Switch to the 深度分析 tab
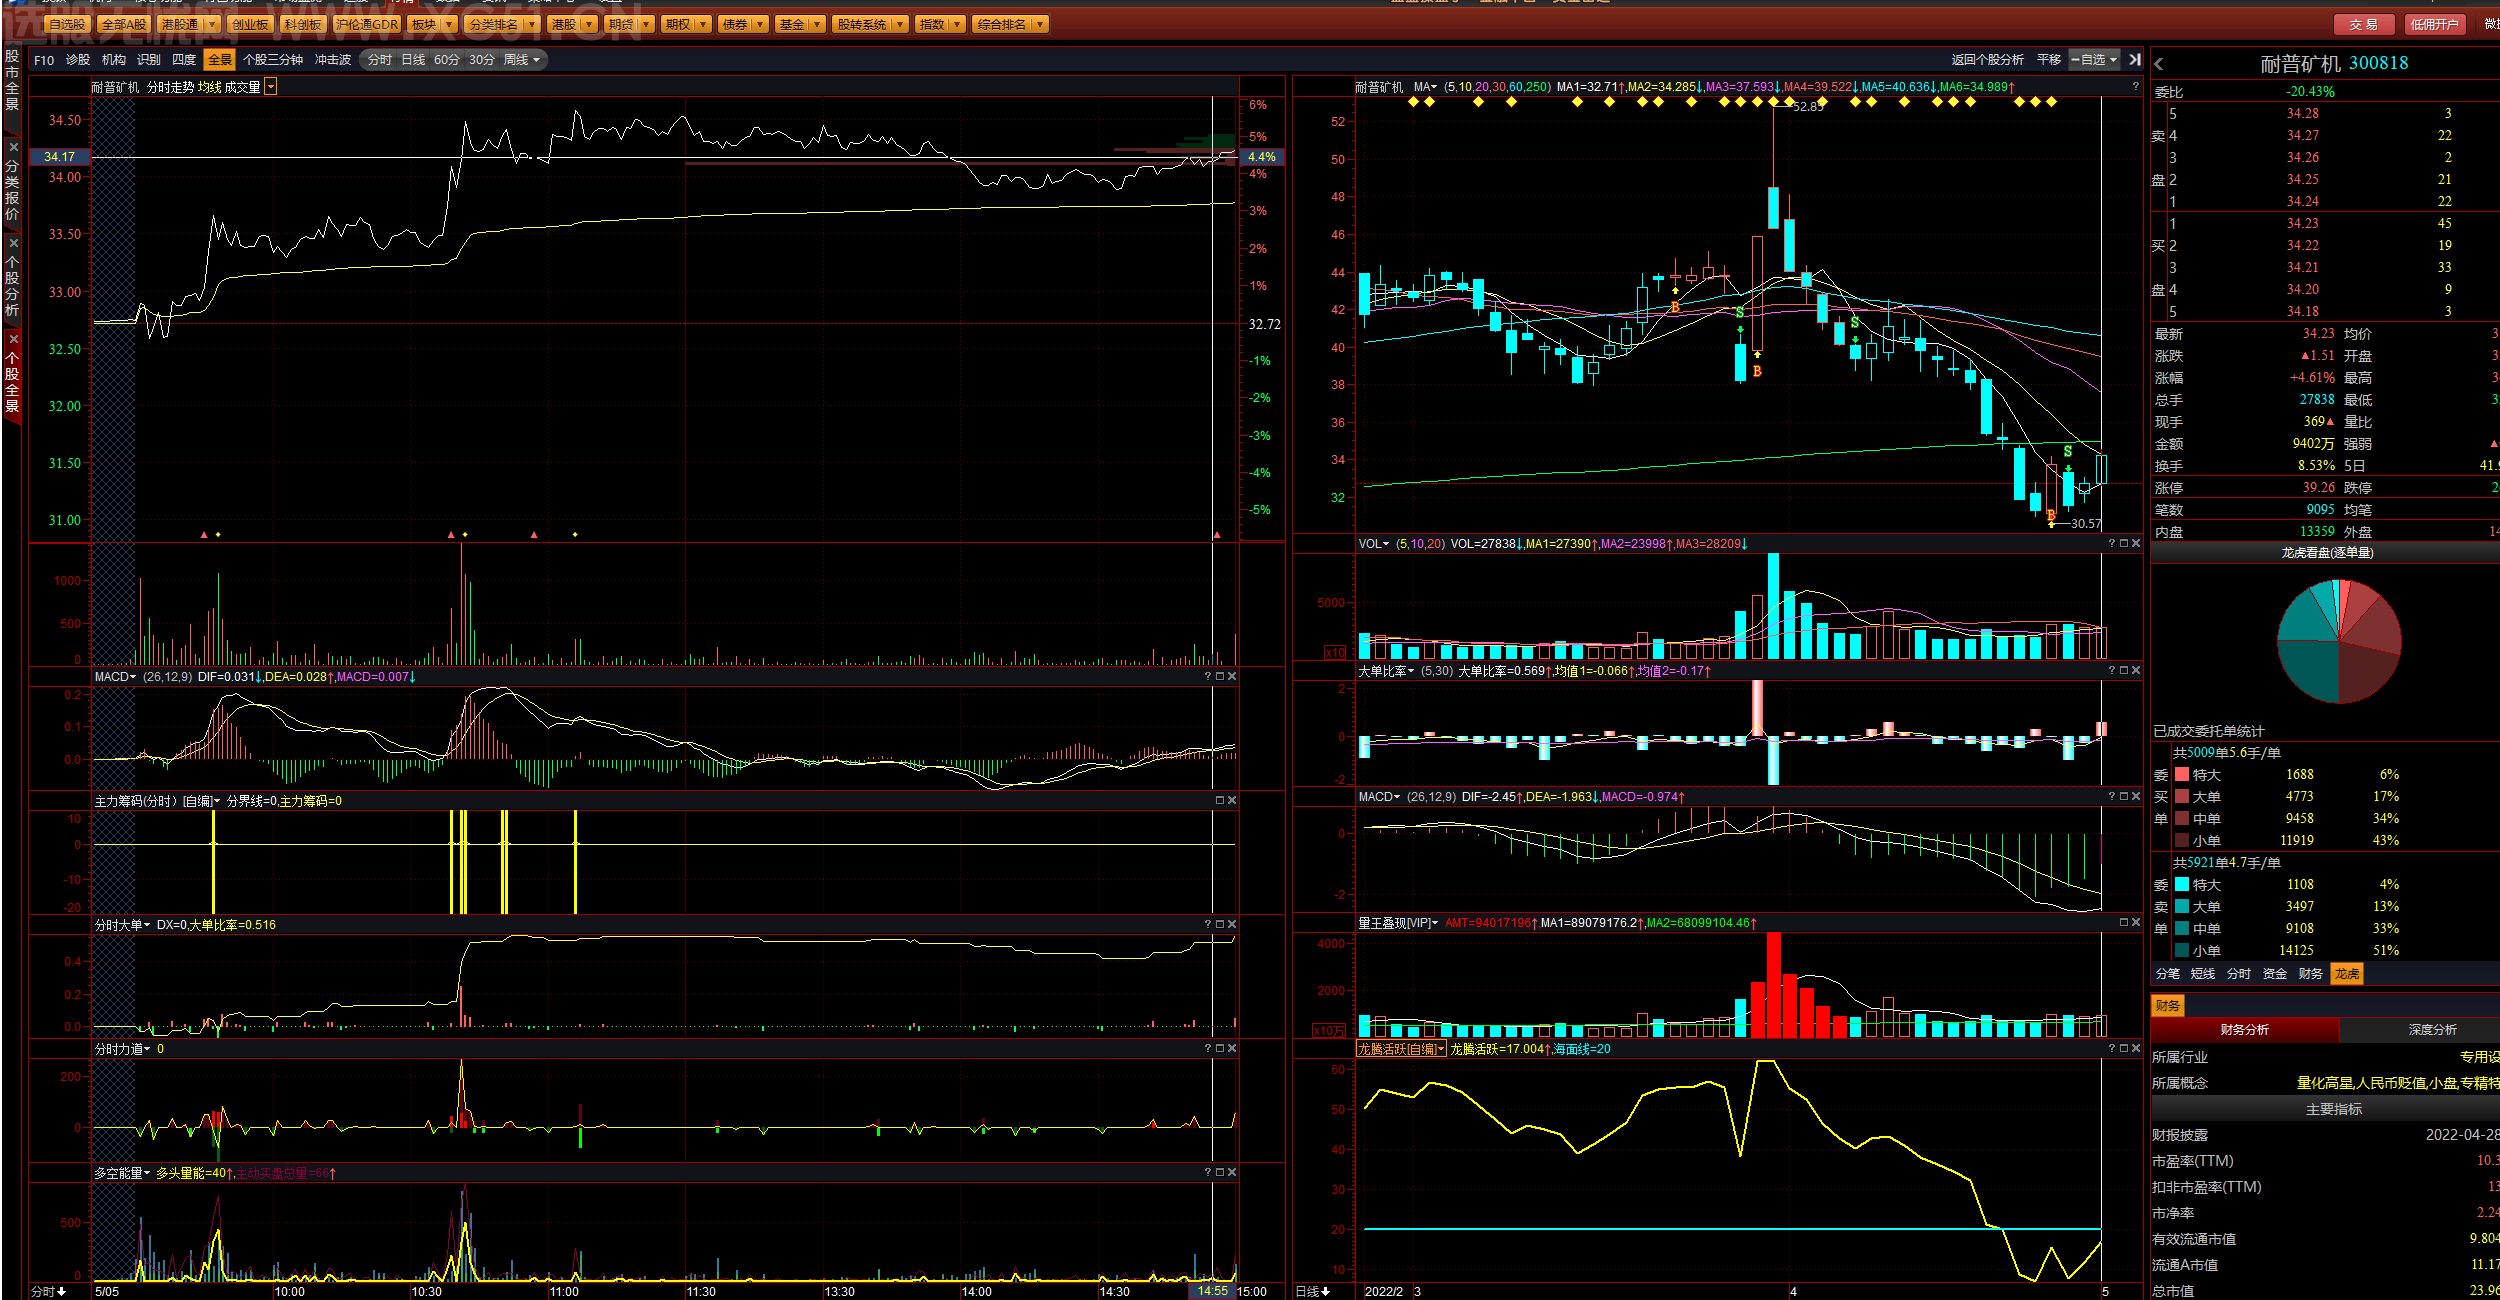The width and height of the screenshot is (2500, 1300). tap(2433, 1030)
